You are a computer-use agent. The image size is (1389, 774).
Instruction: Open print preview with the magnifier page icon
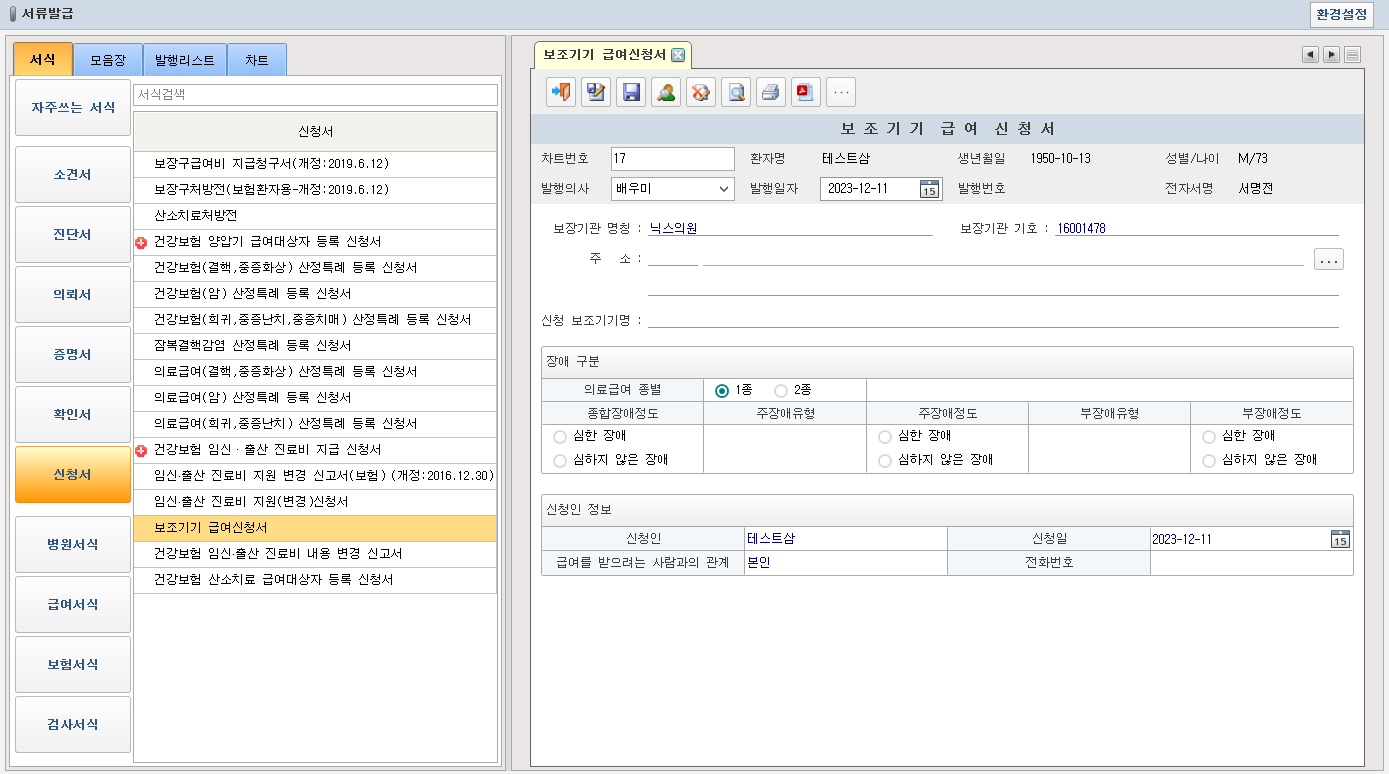click(x=736, y=92)
